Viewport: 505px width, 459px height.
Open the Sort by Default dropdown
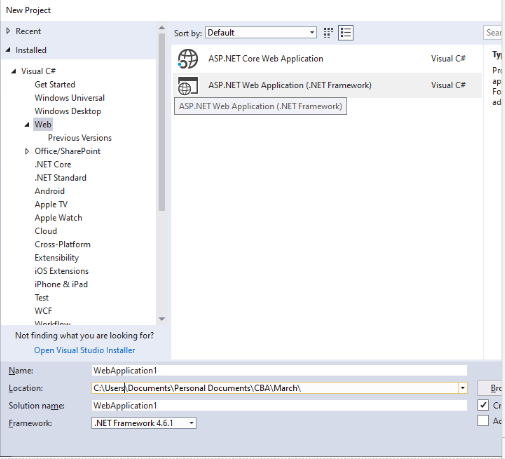coord(261,33)
